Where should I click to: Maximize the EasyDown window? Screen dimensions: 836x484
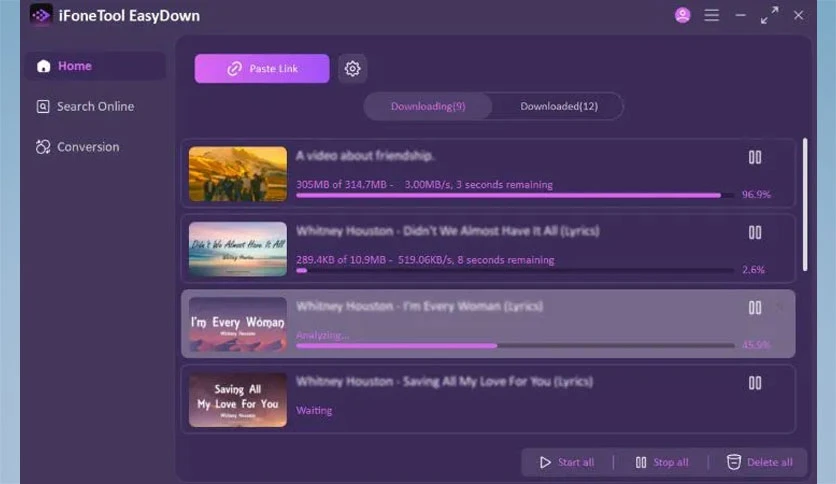coord(769,15)
